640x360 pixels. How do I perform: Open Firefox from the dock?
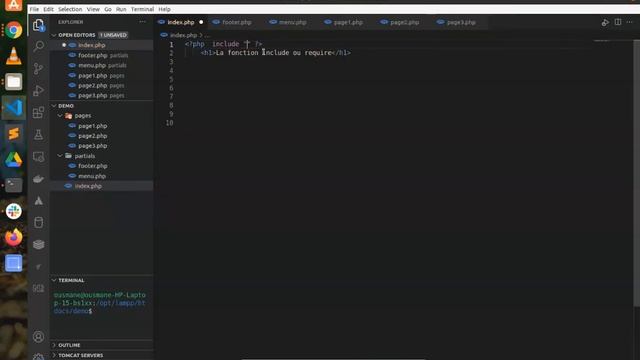(13, 237)
